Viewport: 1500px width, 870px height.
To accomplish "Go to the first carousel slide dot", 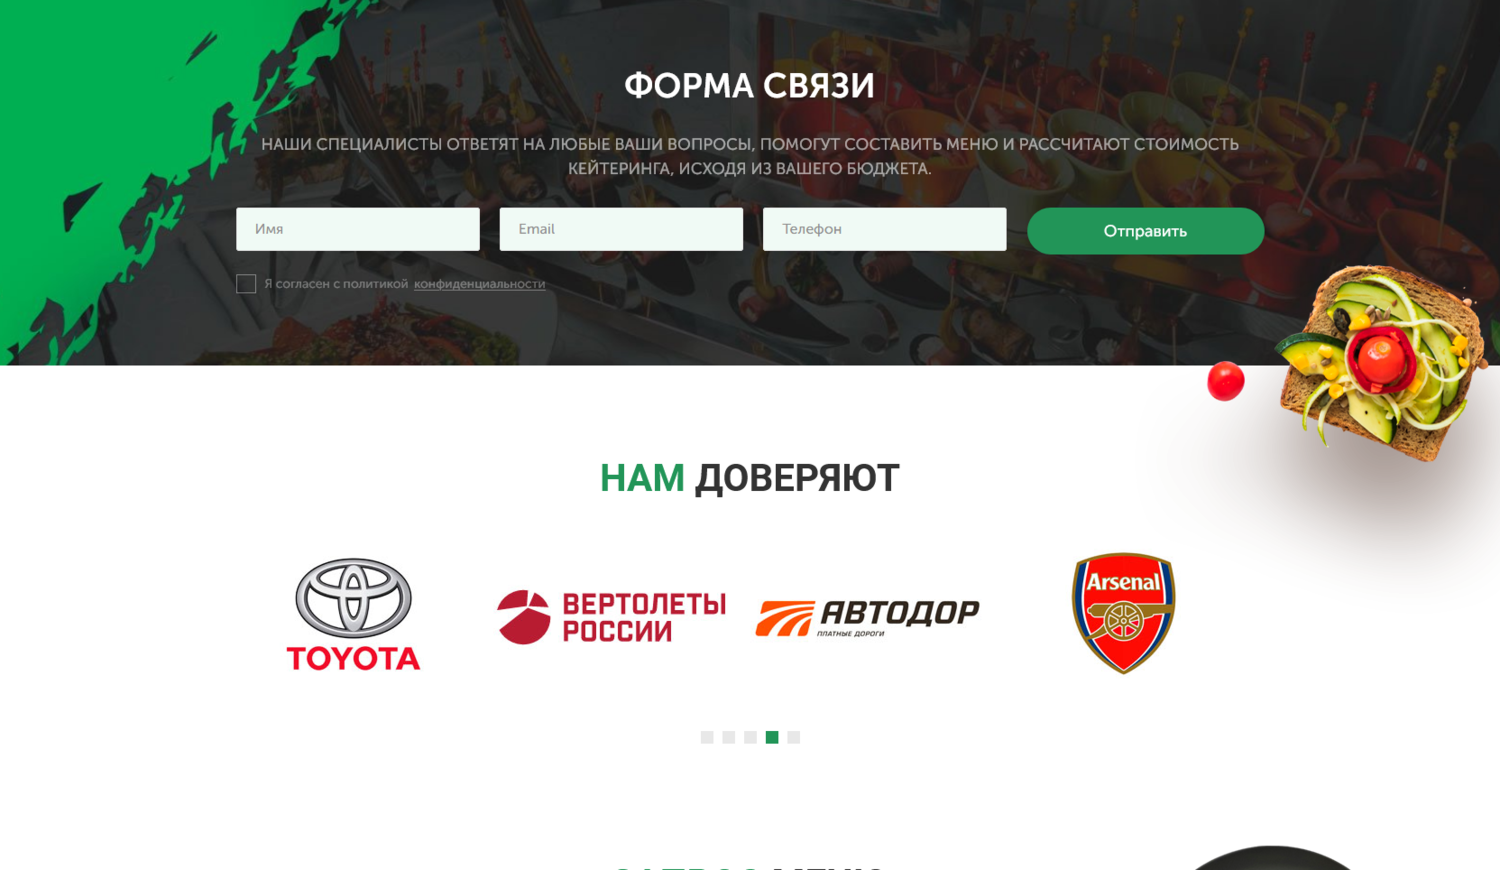I will tap(707, 737).
